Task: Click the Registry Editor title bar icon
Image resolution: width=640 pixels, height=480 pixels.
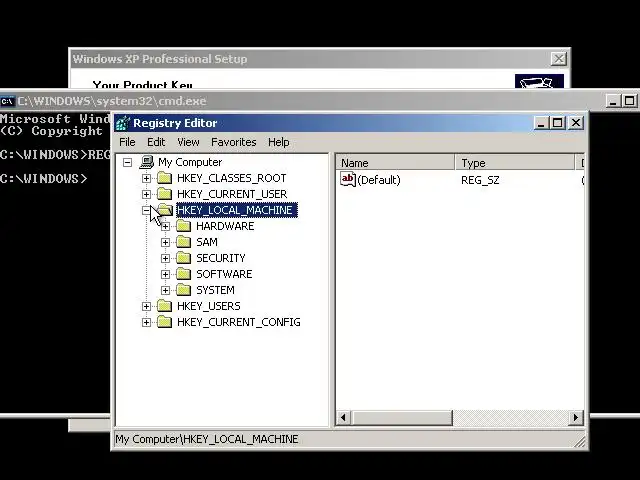Action: tap(122, 123)
